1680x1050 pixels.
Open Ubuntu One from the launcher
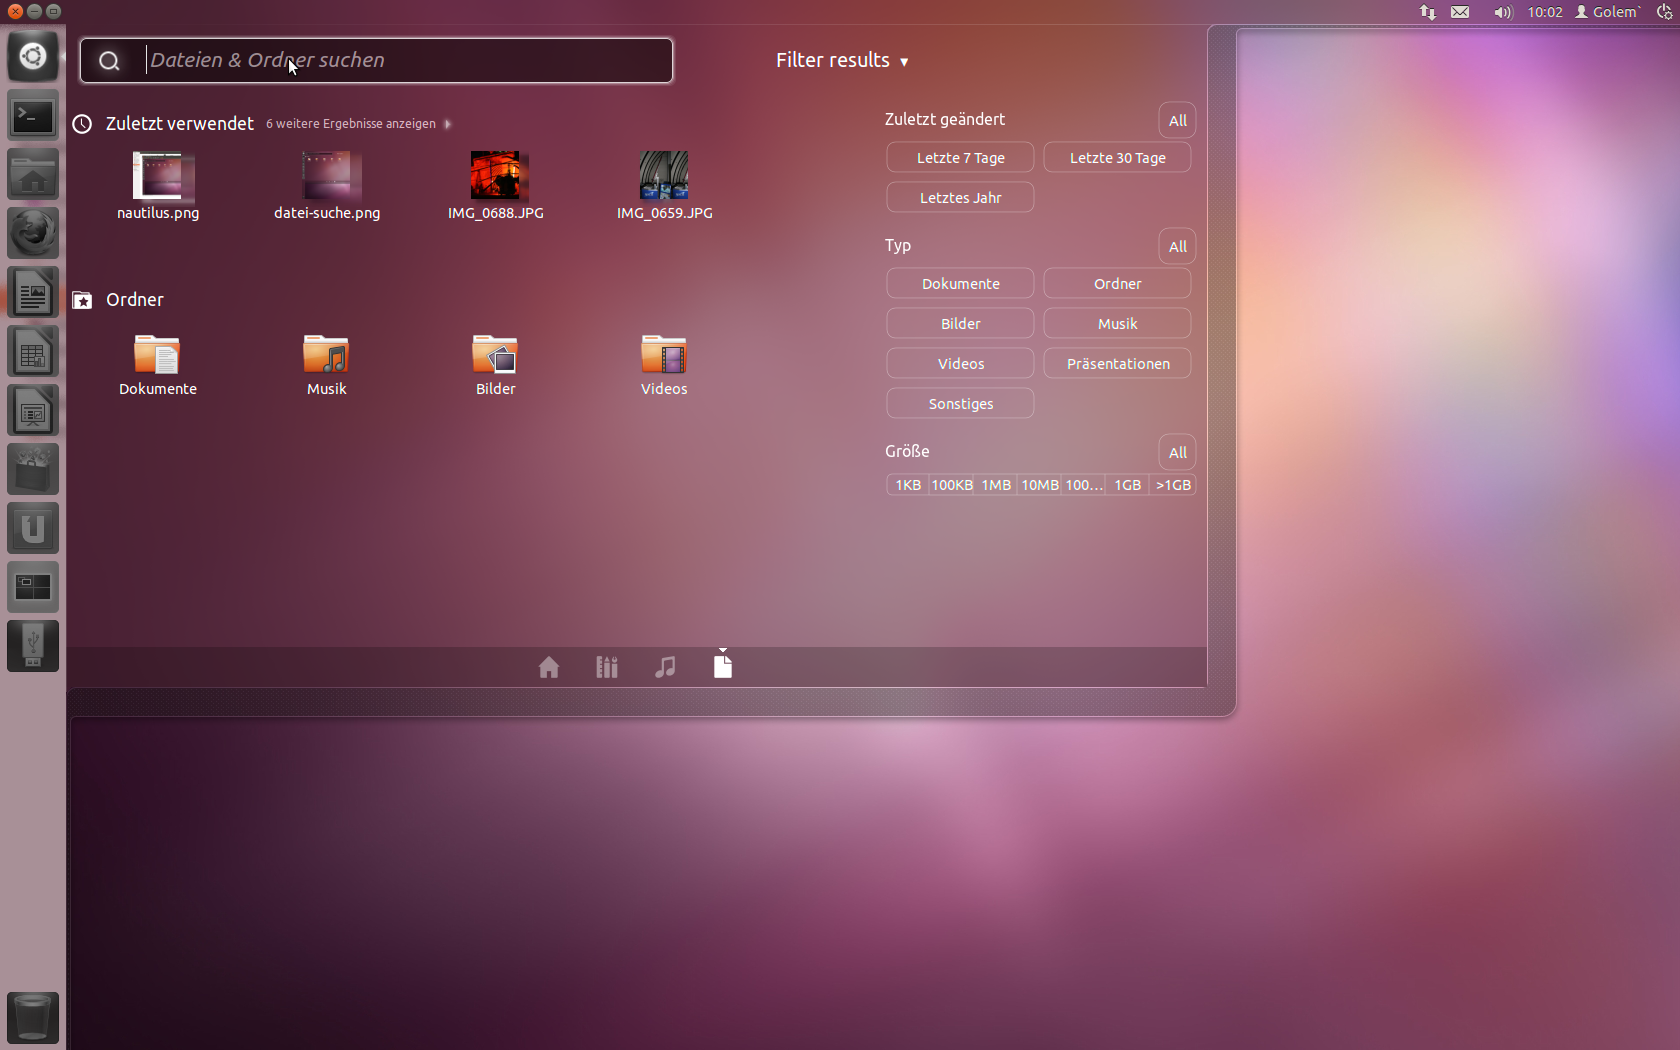(x=33, y=528)
